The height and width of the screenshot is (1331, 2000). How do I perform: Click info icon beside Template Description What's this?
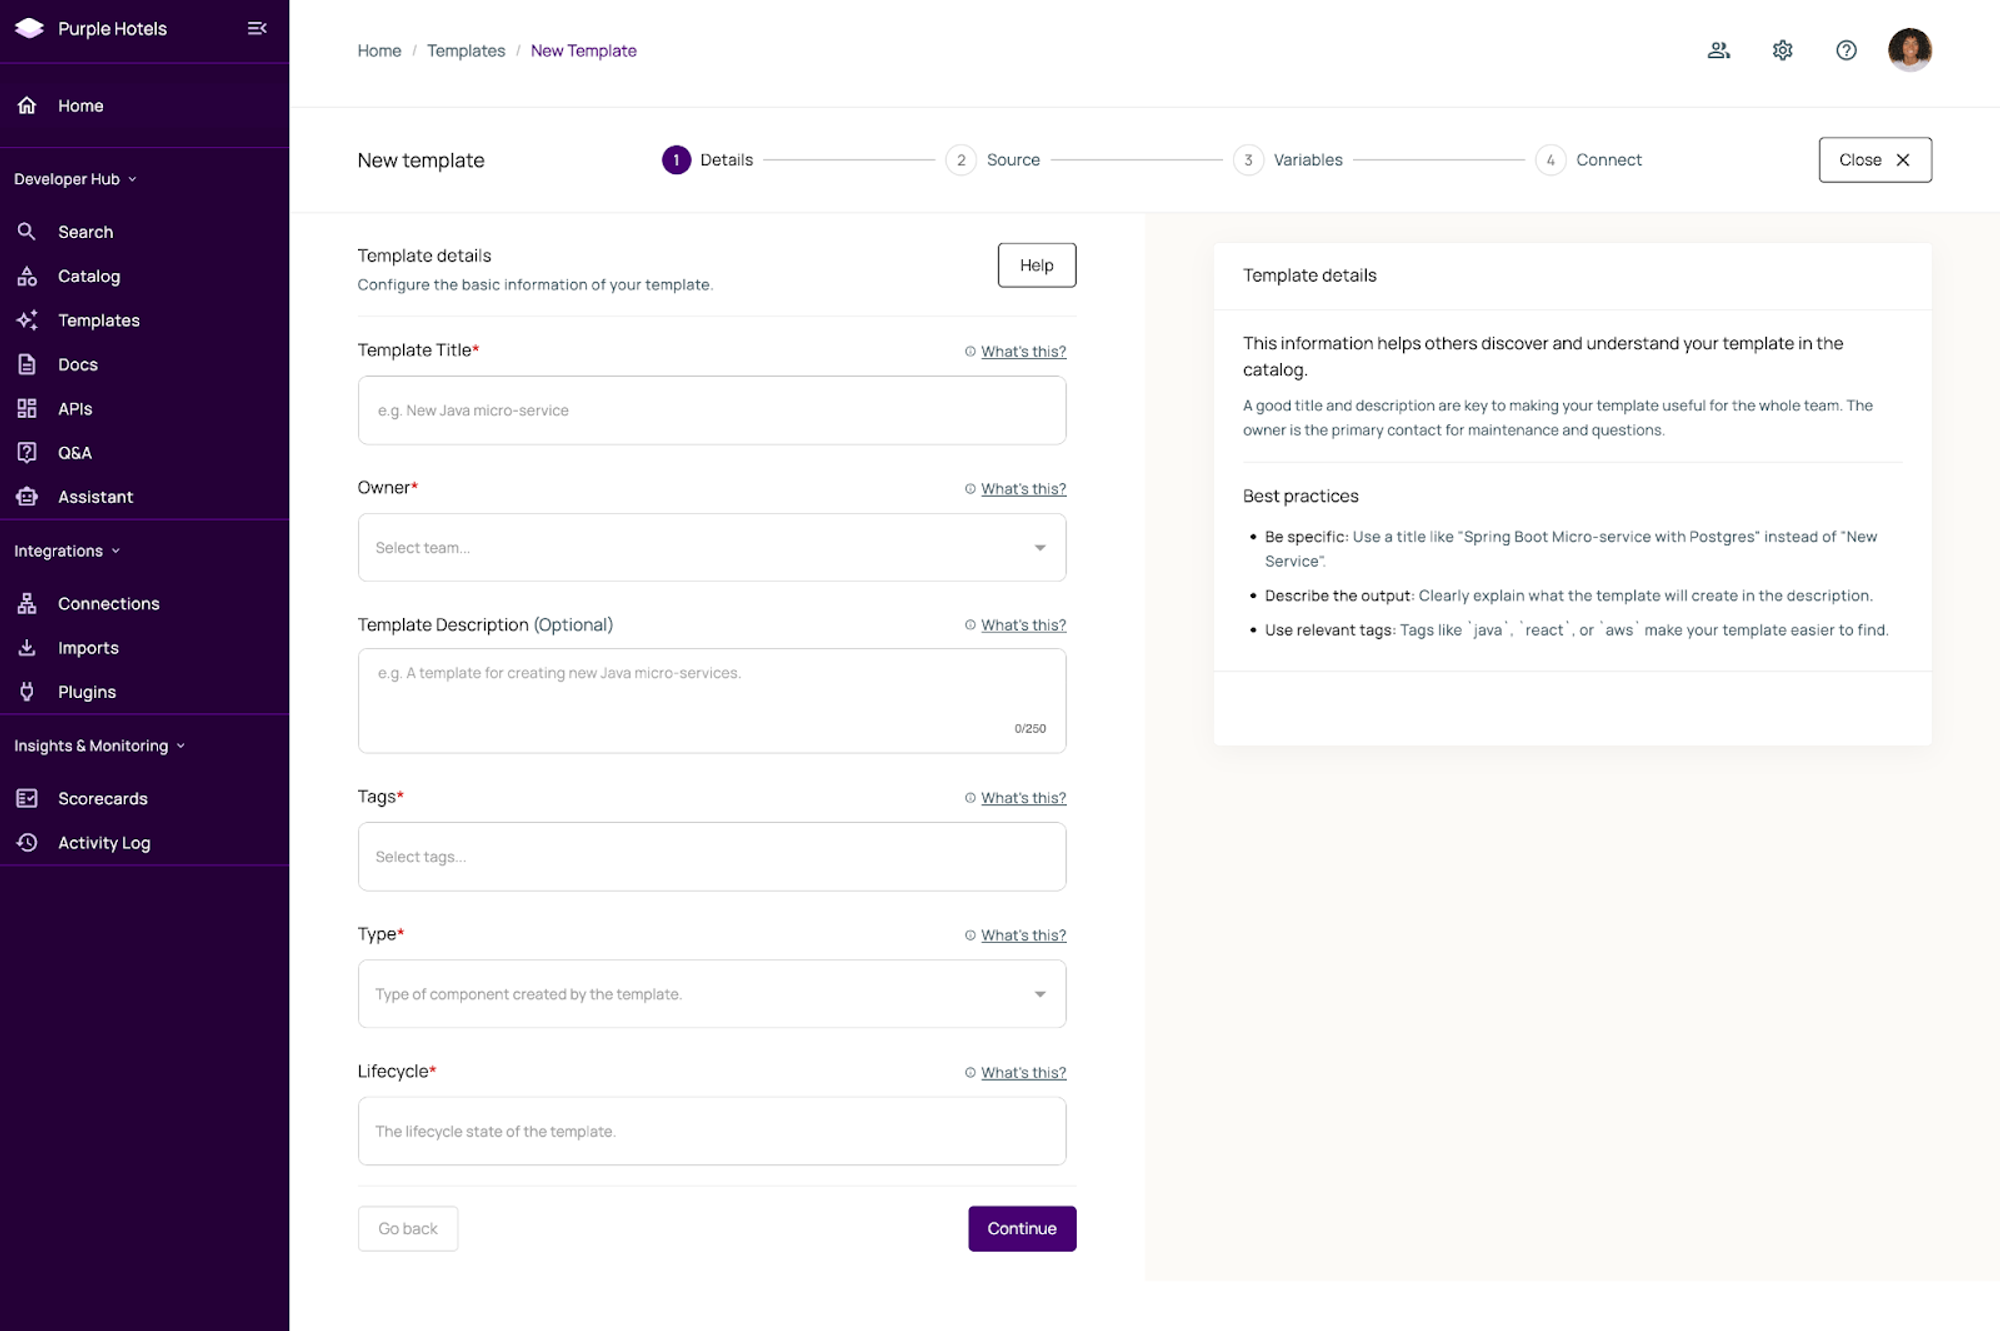970,625
